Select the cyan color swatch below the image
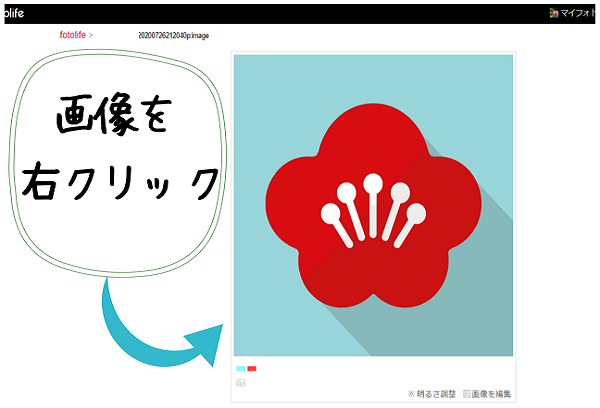Screen dimensions: 600x408 [241, 369]
